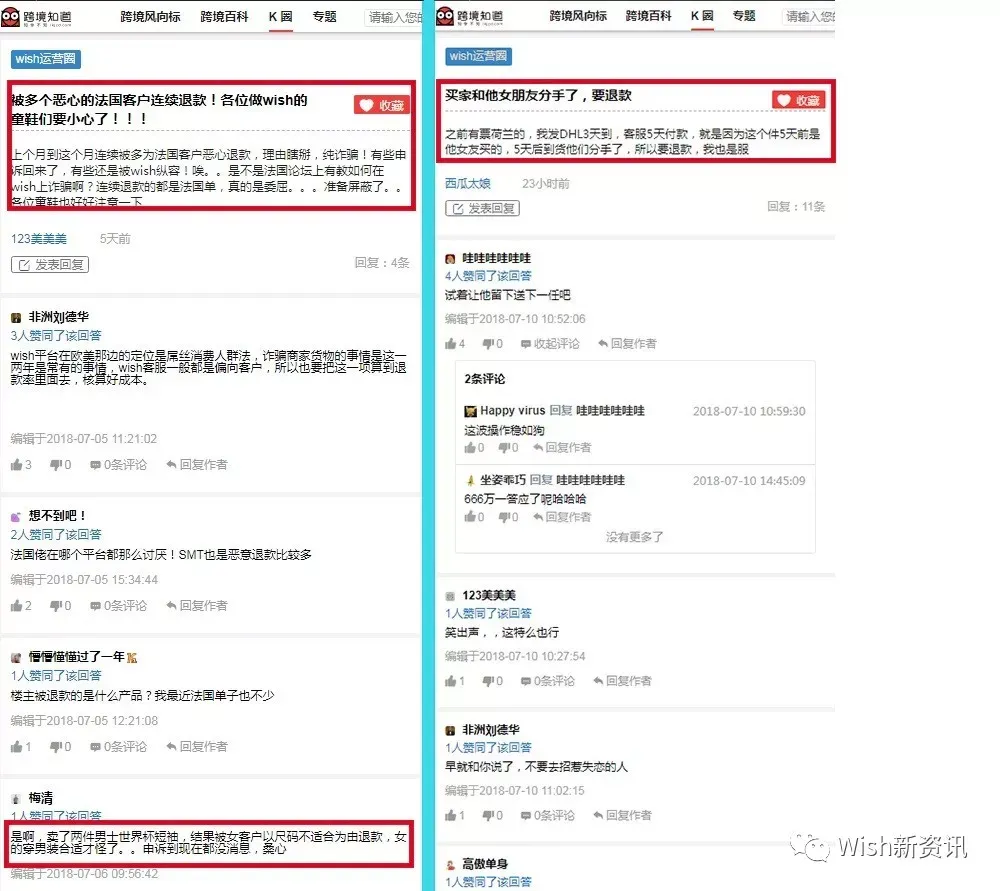Open author profile 西瓜太娘
The height and width of the screenshot is (891, 1000).
click(x=467, y=184)
